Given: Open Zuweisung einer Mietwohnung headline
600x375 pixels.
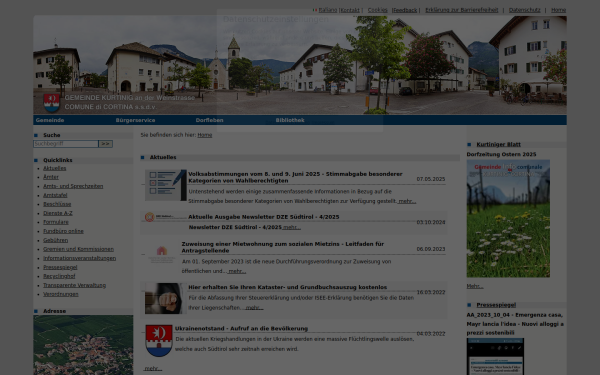Looking at the screenshot, I should click(x=283, y=247).
